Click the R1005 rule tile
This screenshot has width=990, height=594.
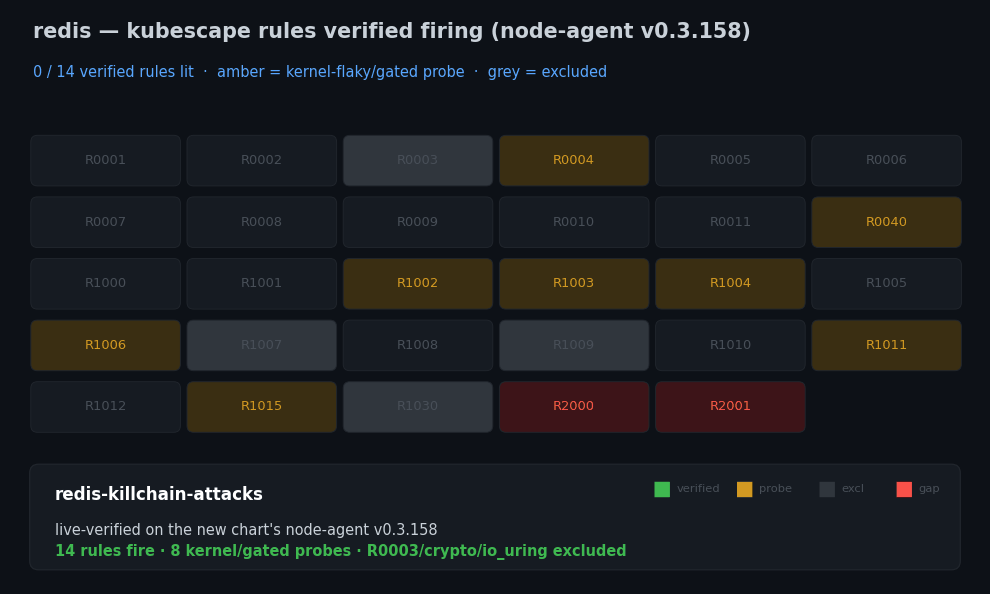click(x=886, y=283)
